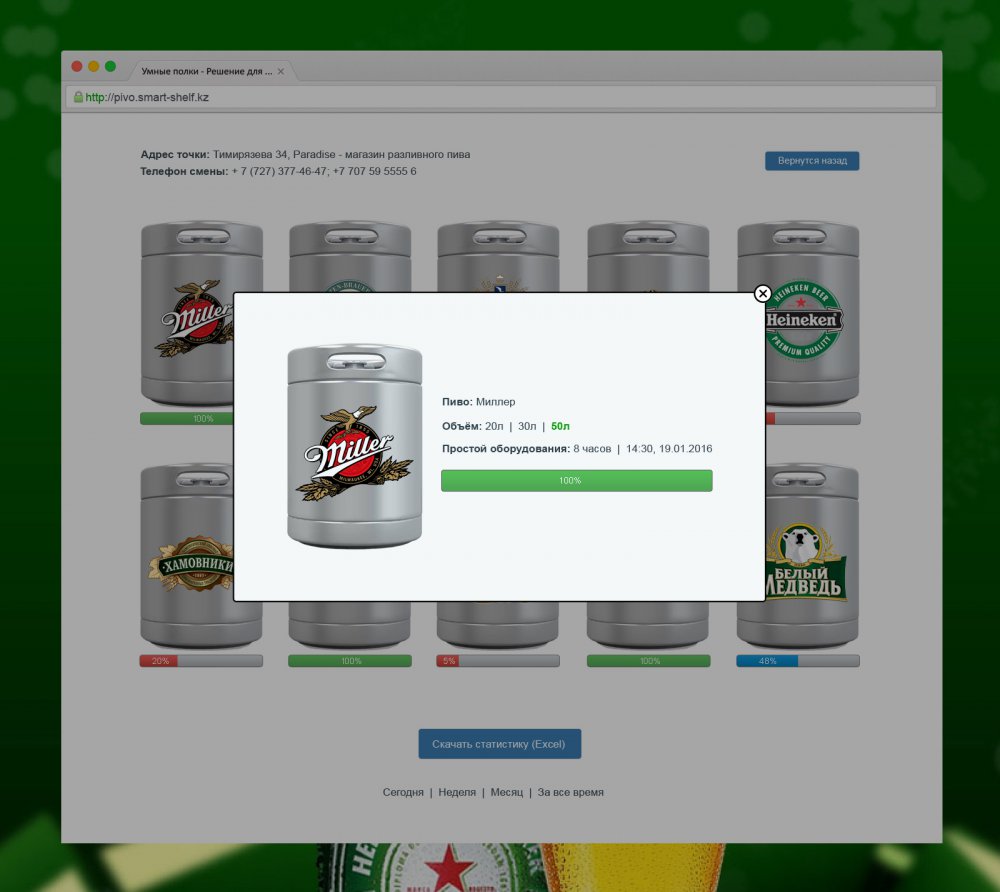Viewport: 1000px width, 892px height.
Task: Select the Сегодня period link
Action: [403, 793]
